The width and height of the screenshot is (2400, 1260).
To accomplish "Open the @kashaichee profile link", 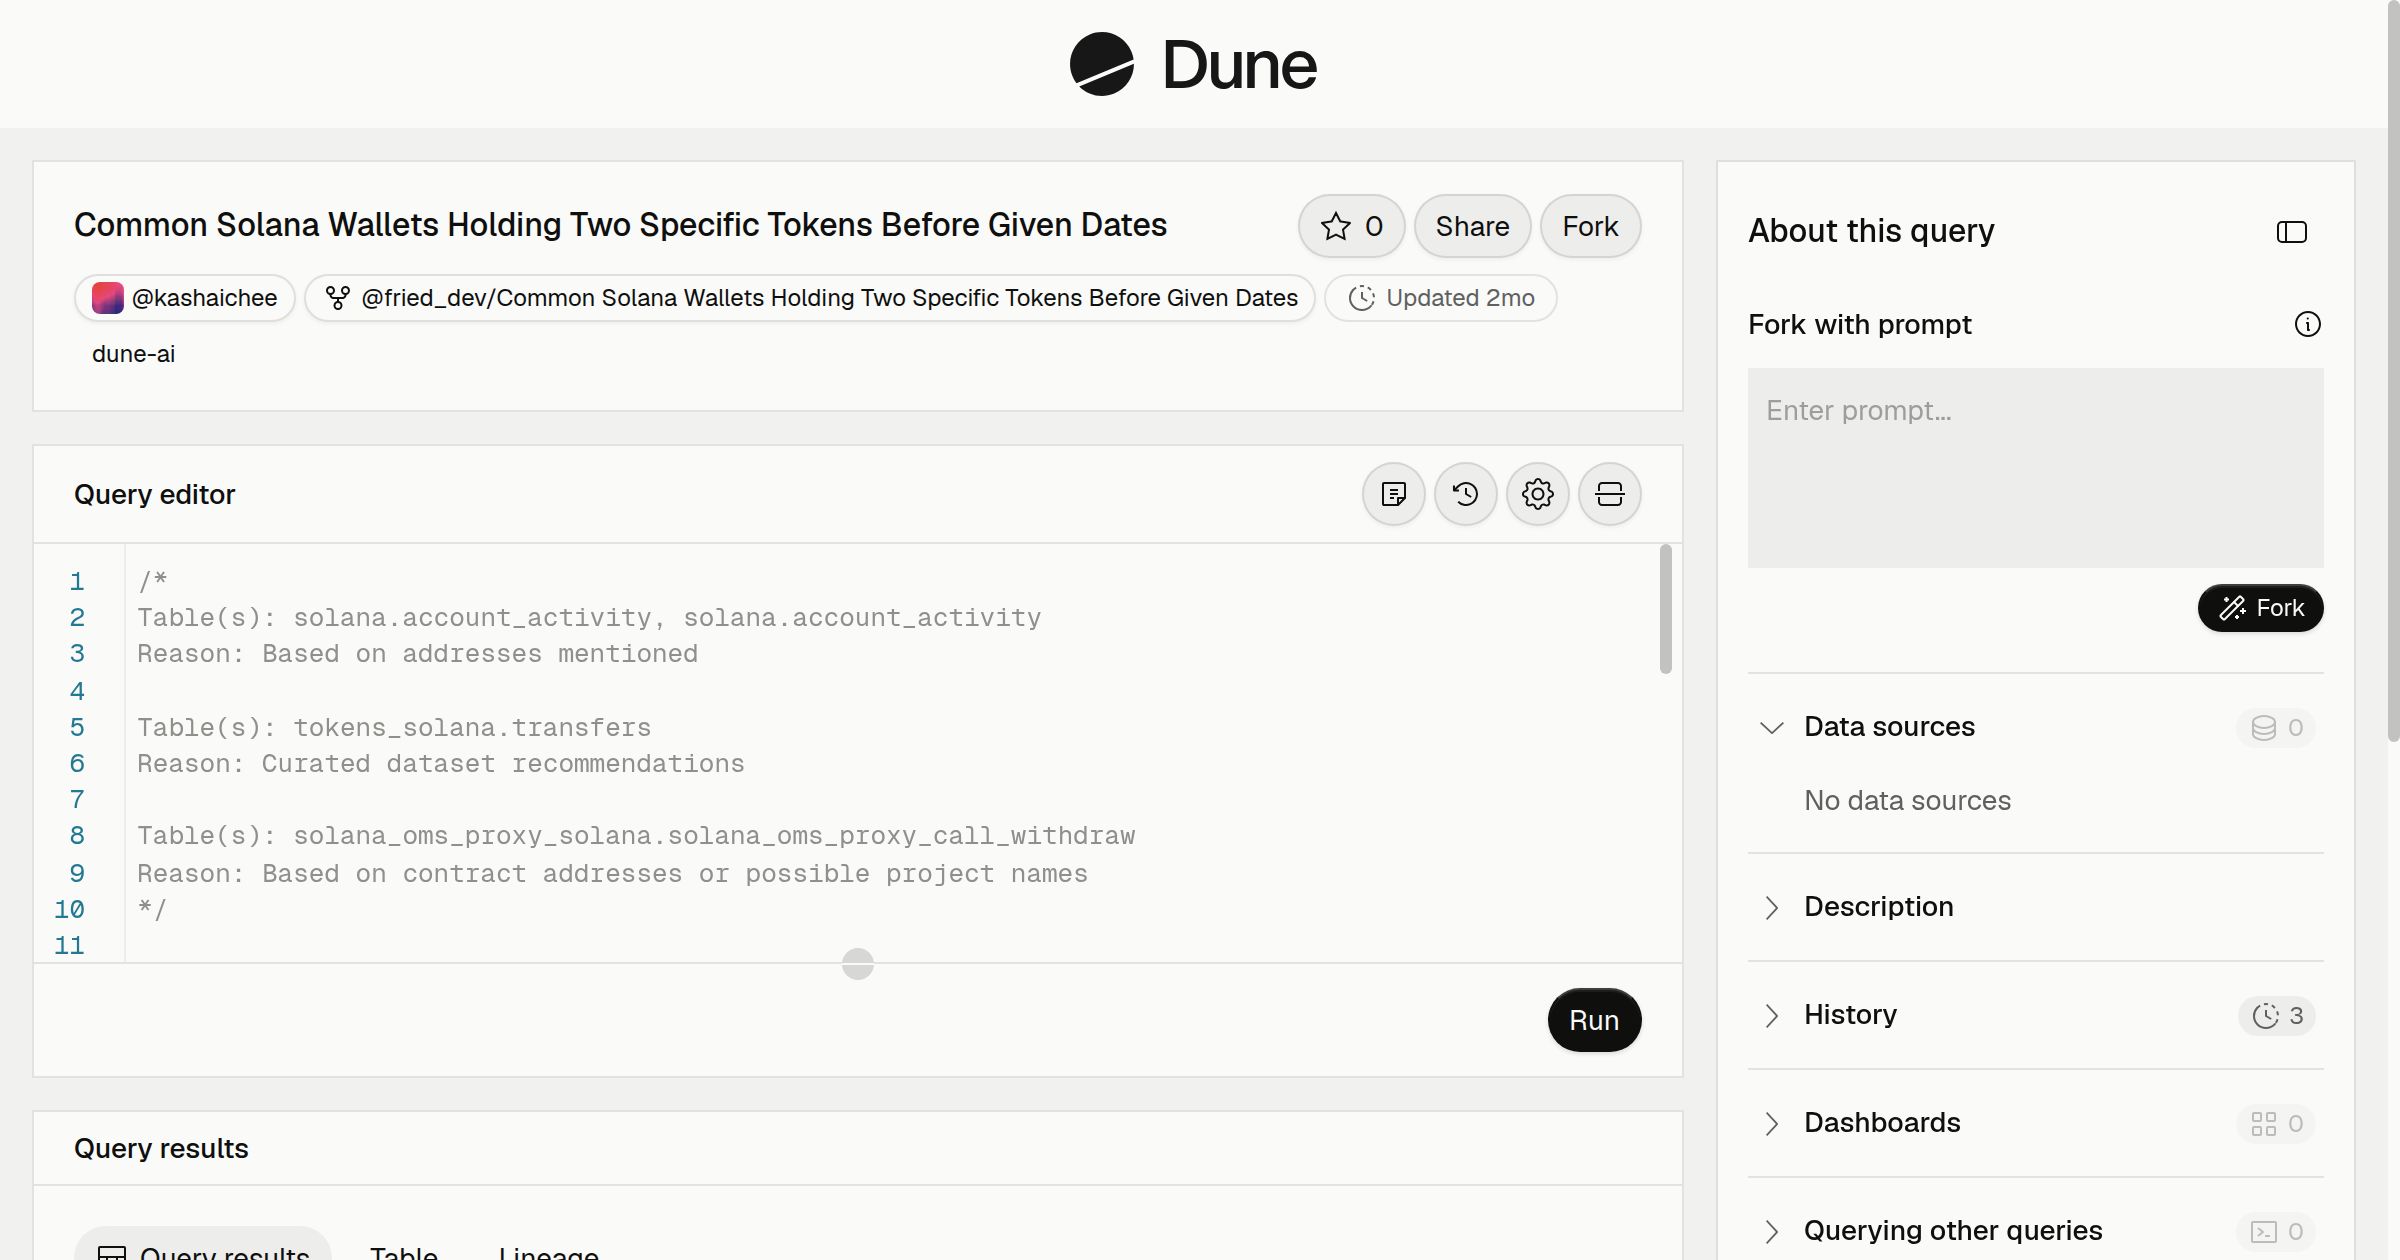I will pos(185,298).
